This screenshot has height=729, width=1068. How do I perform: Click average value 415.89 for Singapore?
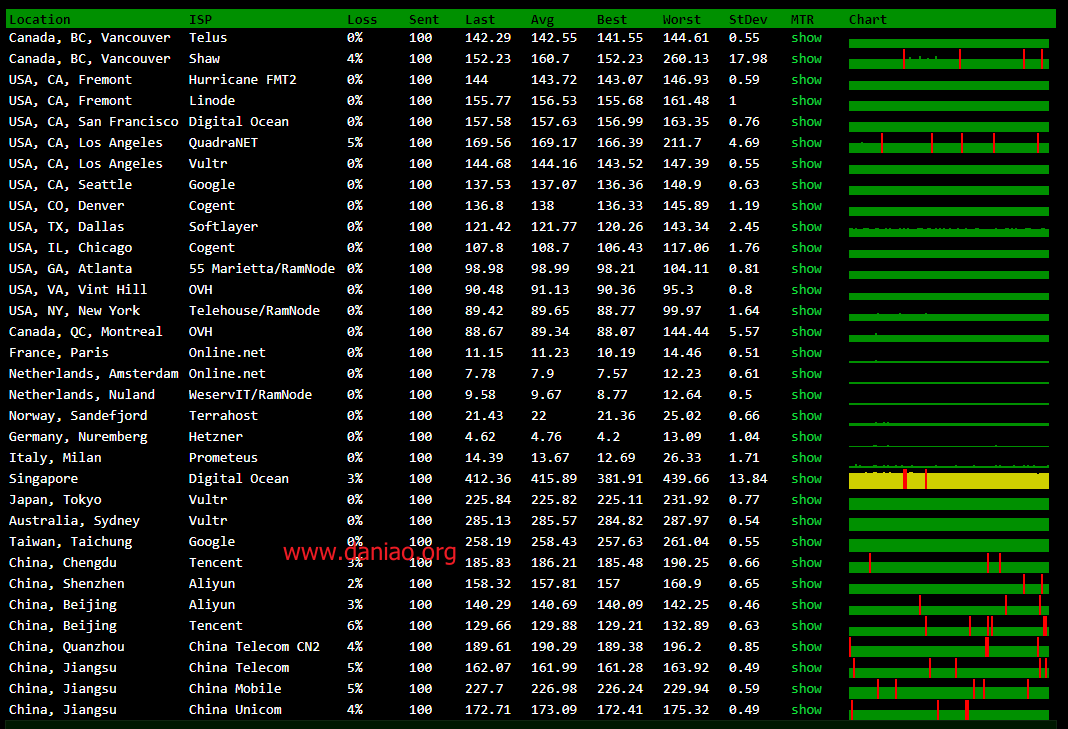pyautogui.click(x=554, y=479)
